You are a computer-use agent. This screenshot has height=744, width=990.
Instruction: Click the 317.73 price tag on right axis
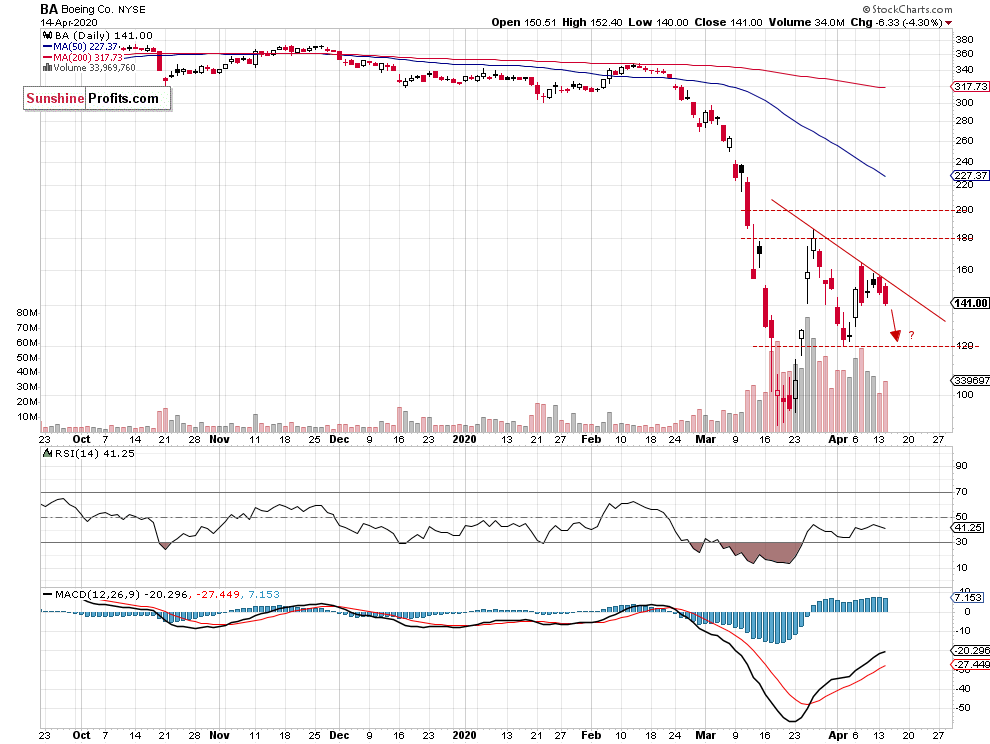970,87
